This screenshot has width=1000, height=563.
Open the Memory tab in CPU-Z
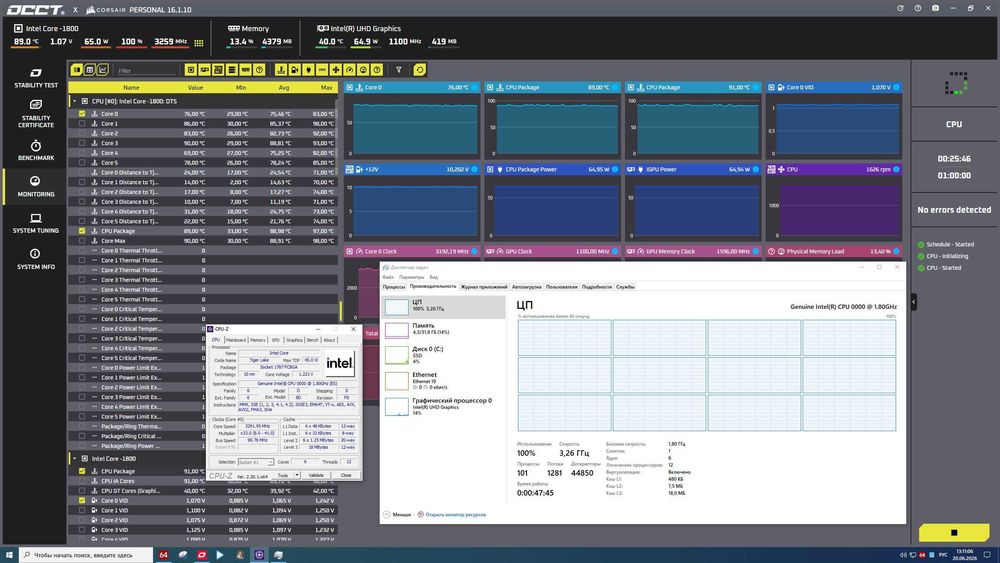tap(258, 340)
